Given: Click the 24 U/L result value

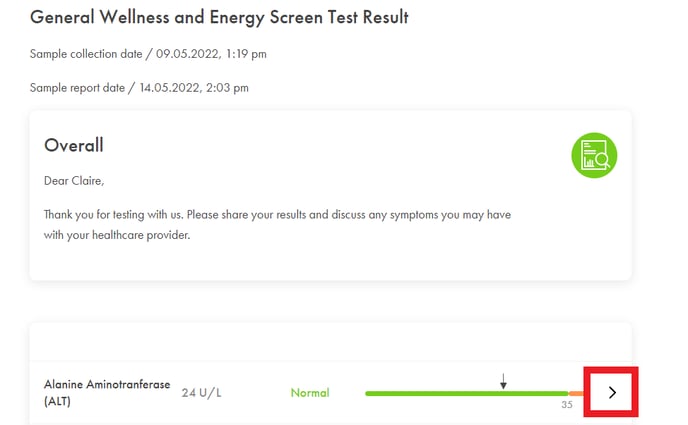Looking at the screenshot, I should pos(201,393).
